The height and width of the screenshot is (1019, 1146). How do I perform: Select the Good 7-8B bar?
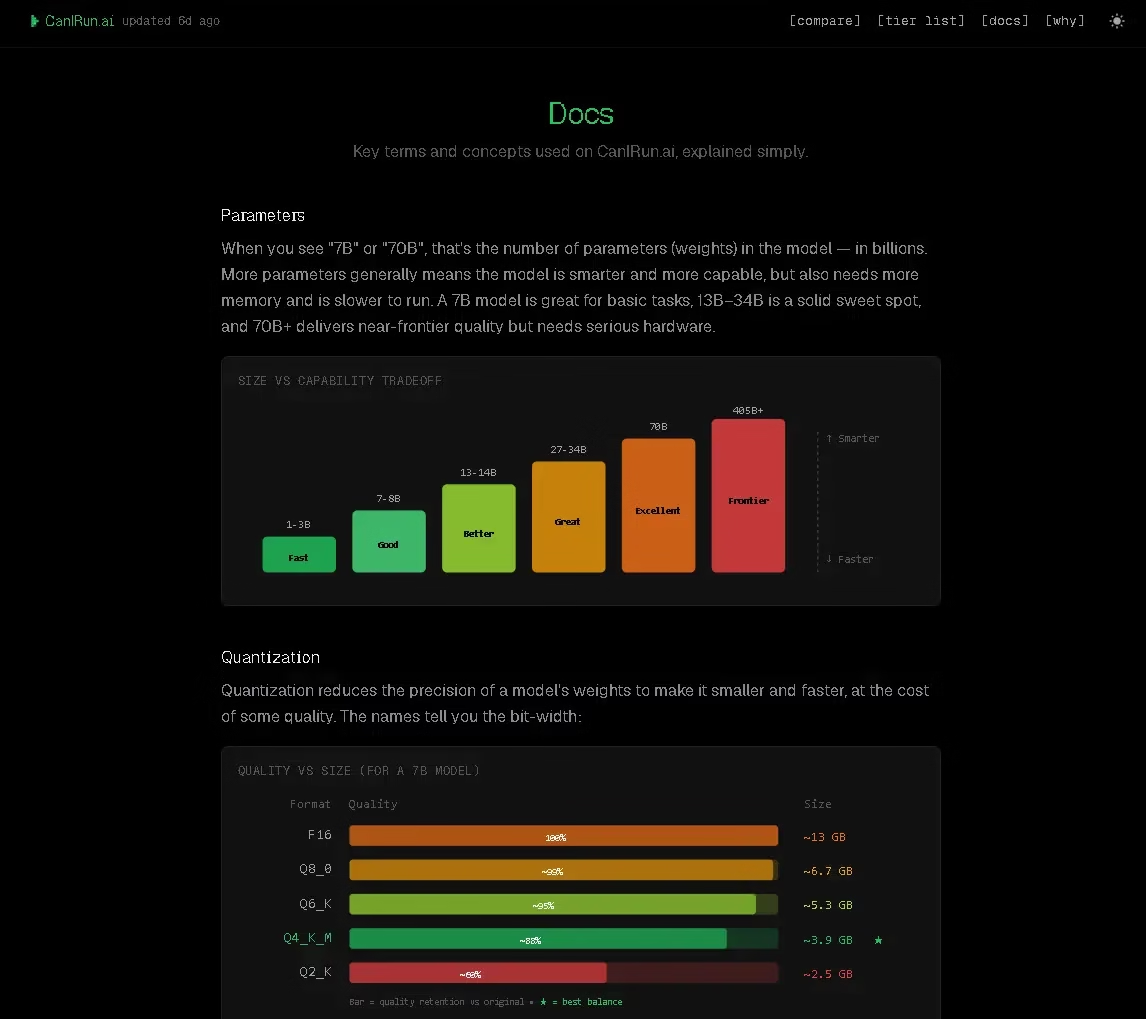pyautogui.click(x=389, y=542)
